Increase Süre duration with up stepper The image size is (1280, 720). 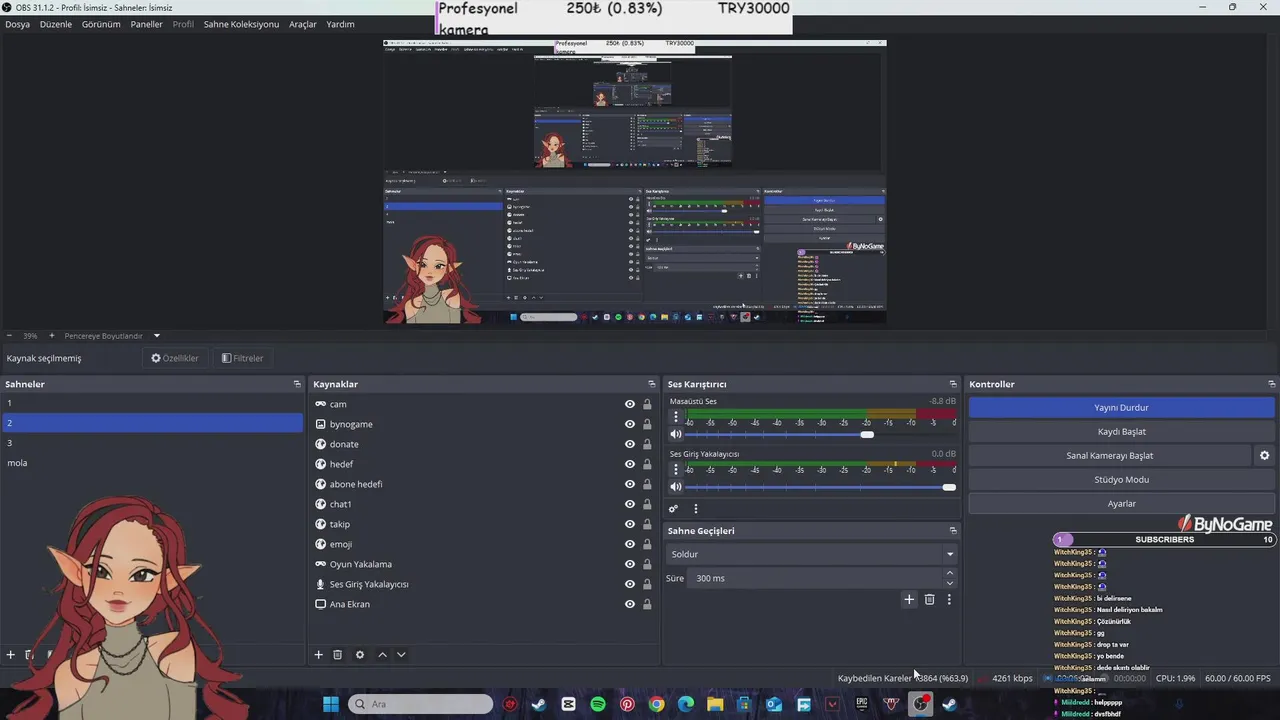[950, 573]
